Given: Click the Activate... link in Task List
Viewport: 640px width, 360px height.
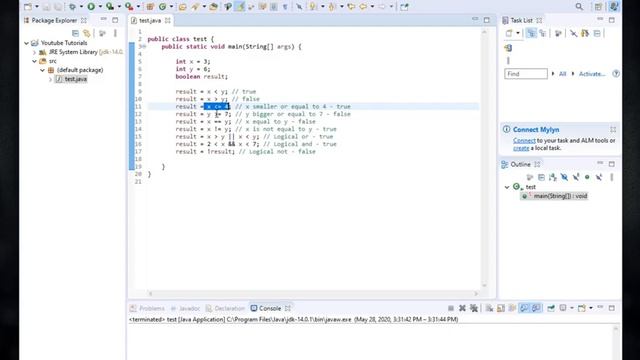Looking at the screenshot, I should [592, 74].
